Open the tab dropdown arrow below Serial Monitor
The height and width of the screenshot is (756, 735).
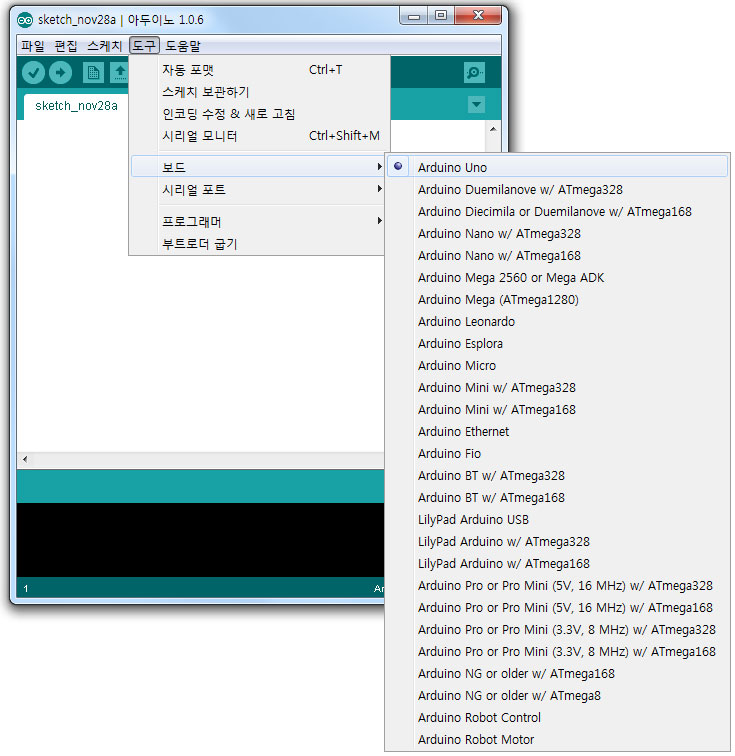tap(476, 104)
